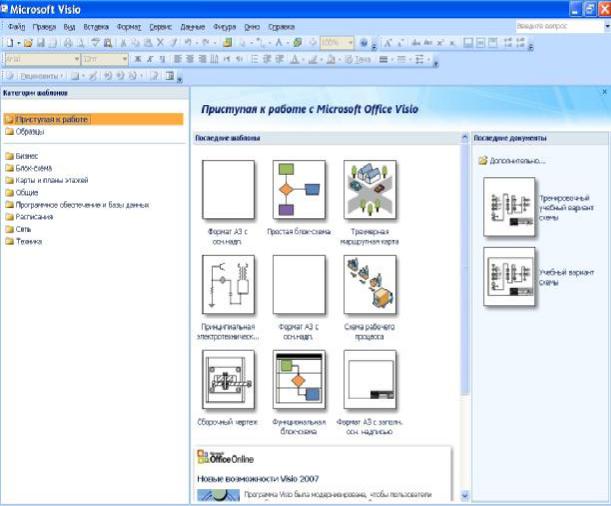Click the Increase Font Size icon

[388, 43]
